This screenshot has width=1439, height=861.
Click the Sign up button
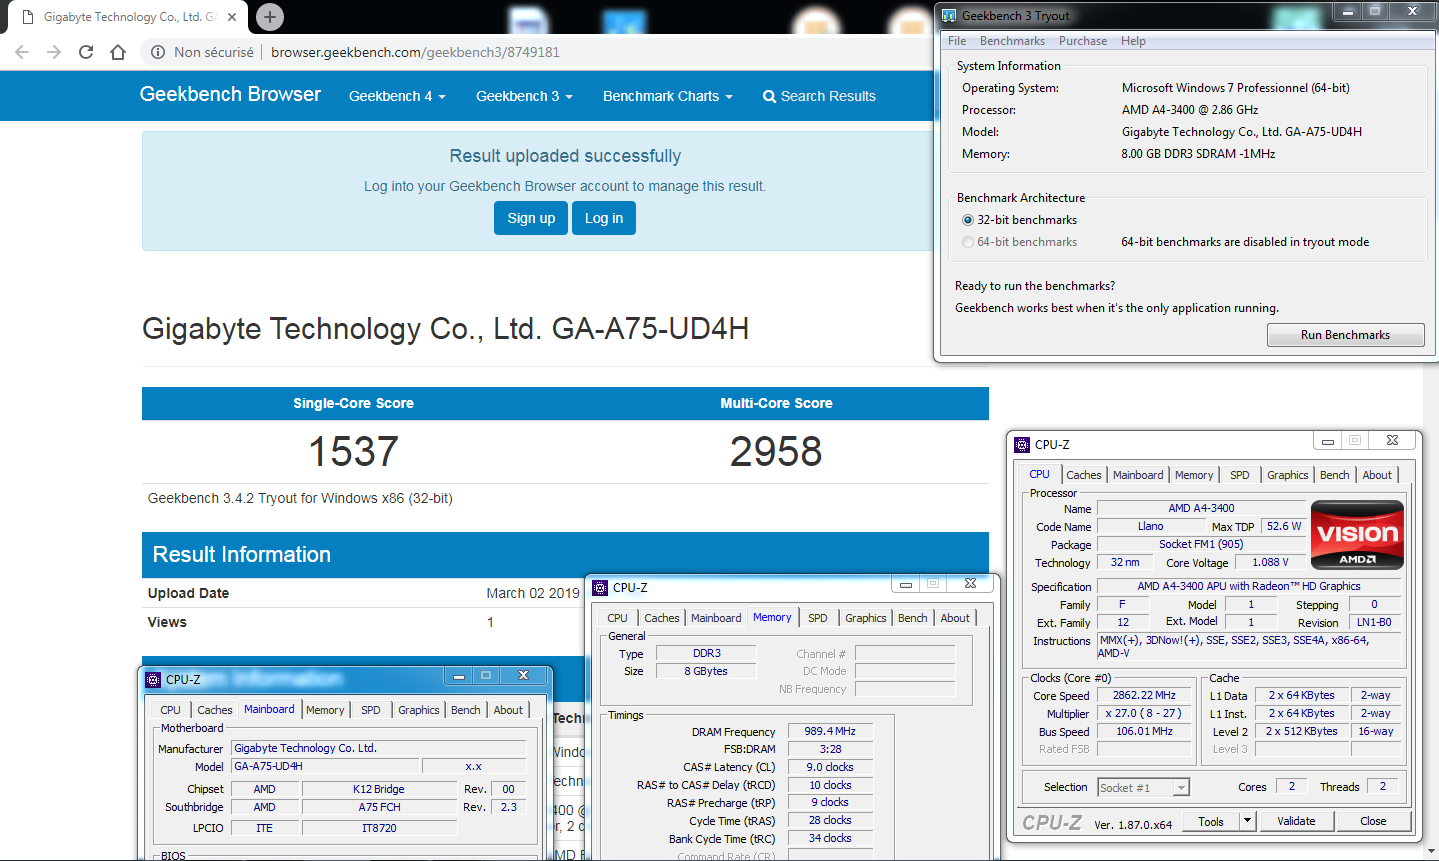coord(531,218)
